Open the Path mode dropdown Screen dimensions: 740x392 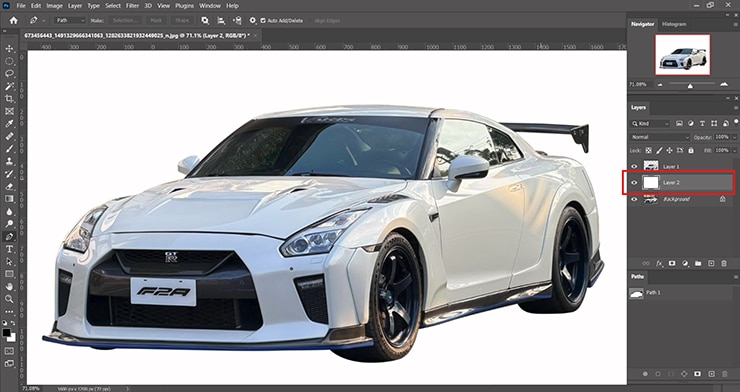[70, 20]
